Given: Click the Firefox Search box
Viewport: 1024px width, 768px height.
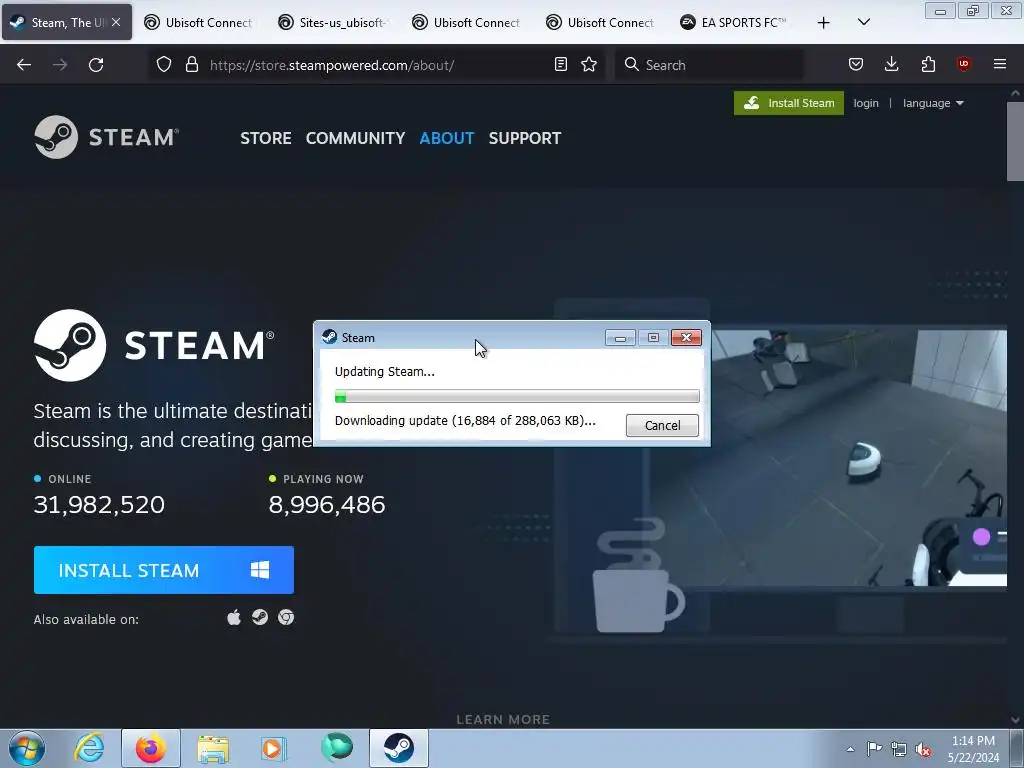Looking at the screenshot, I should [x=709, y=65].
